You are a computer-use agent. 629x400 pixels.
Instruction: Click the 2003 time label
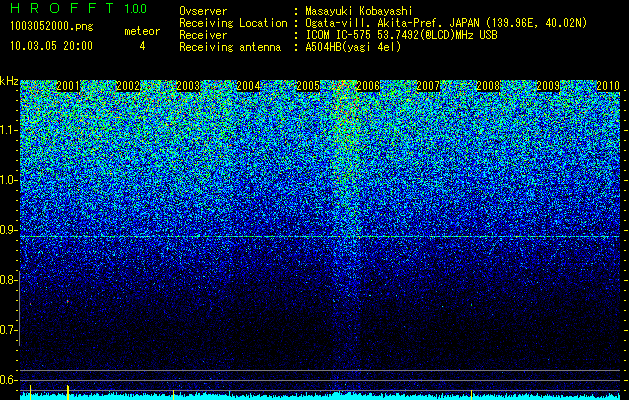(188, 86)
